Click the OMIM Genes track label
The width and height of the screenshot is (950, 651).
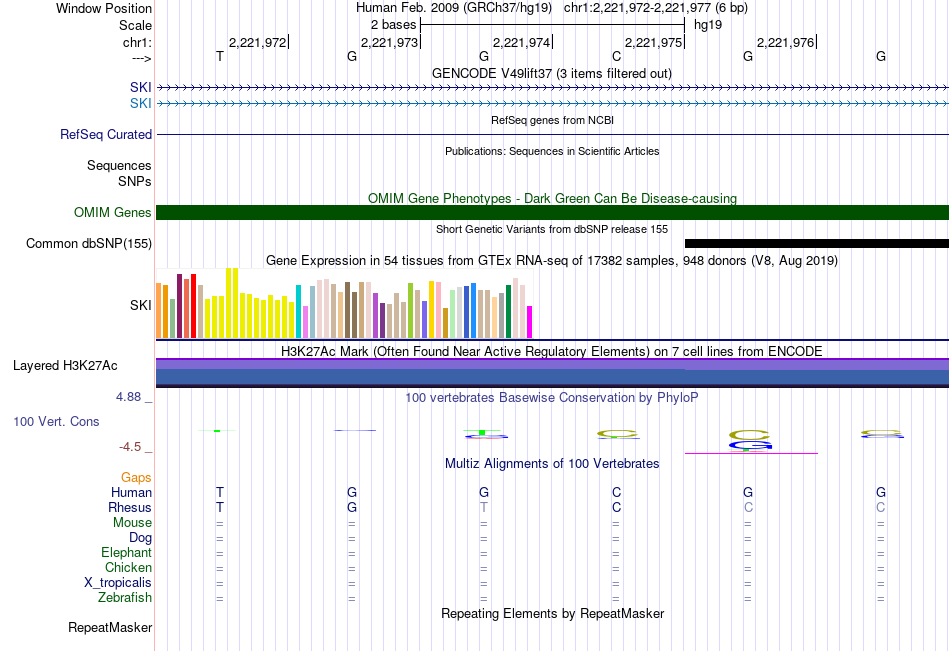pyautogui.click(x=113, y=212)
